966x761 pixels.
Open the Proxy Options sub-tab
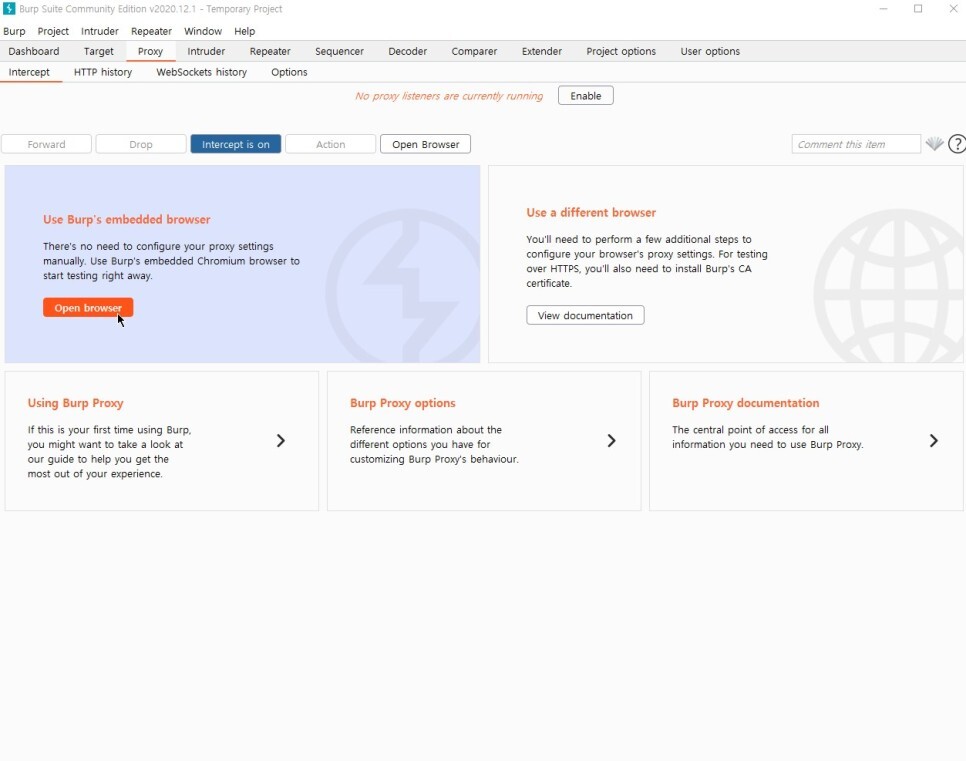pyautogui.click(x=289, y=72)
